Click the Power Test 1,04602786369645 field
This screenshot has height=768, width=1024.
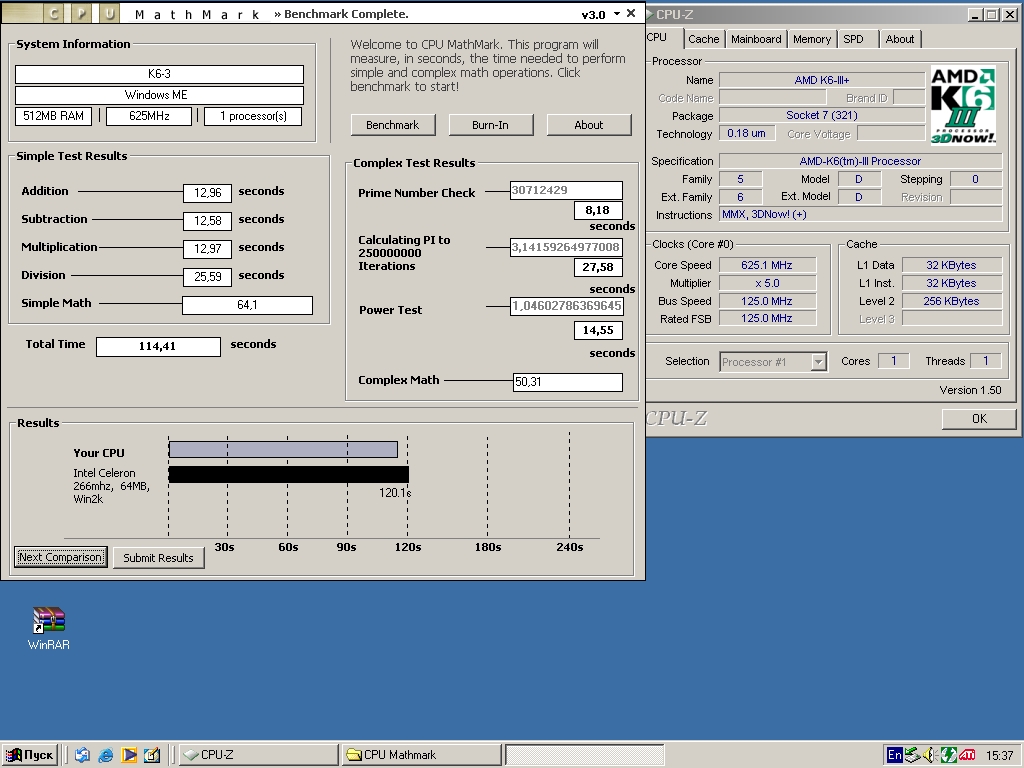point(566,306)
